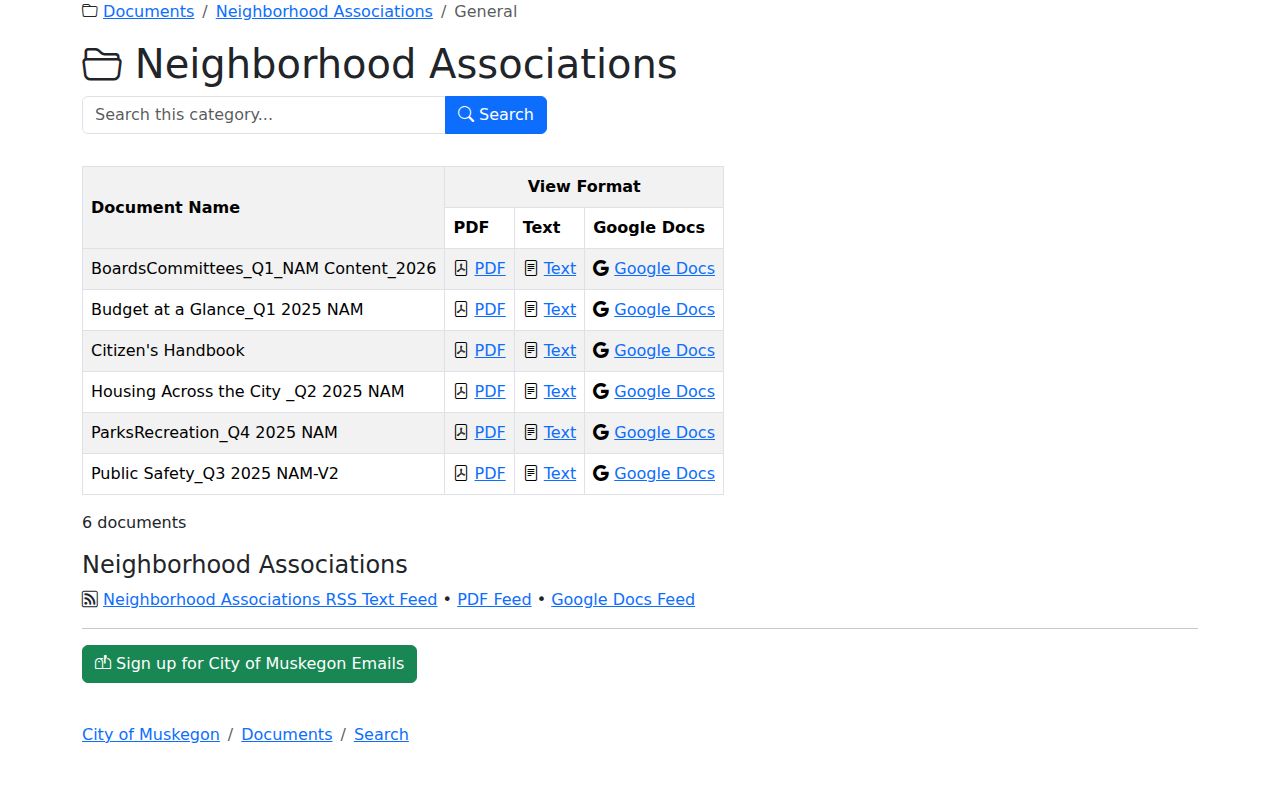
Task: Open Google Docs link for Citizen's Handbook
Action: pos(664,350)
